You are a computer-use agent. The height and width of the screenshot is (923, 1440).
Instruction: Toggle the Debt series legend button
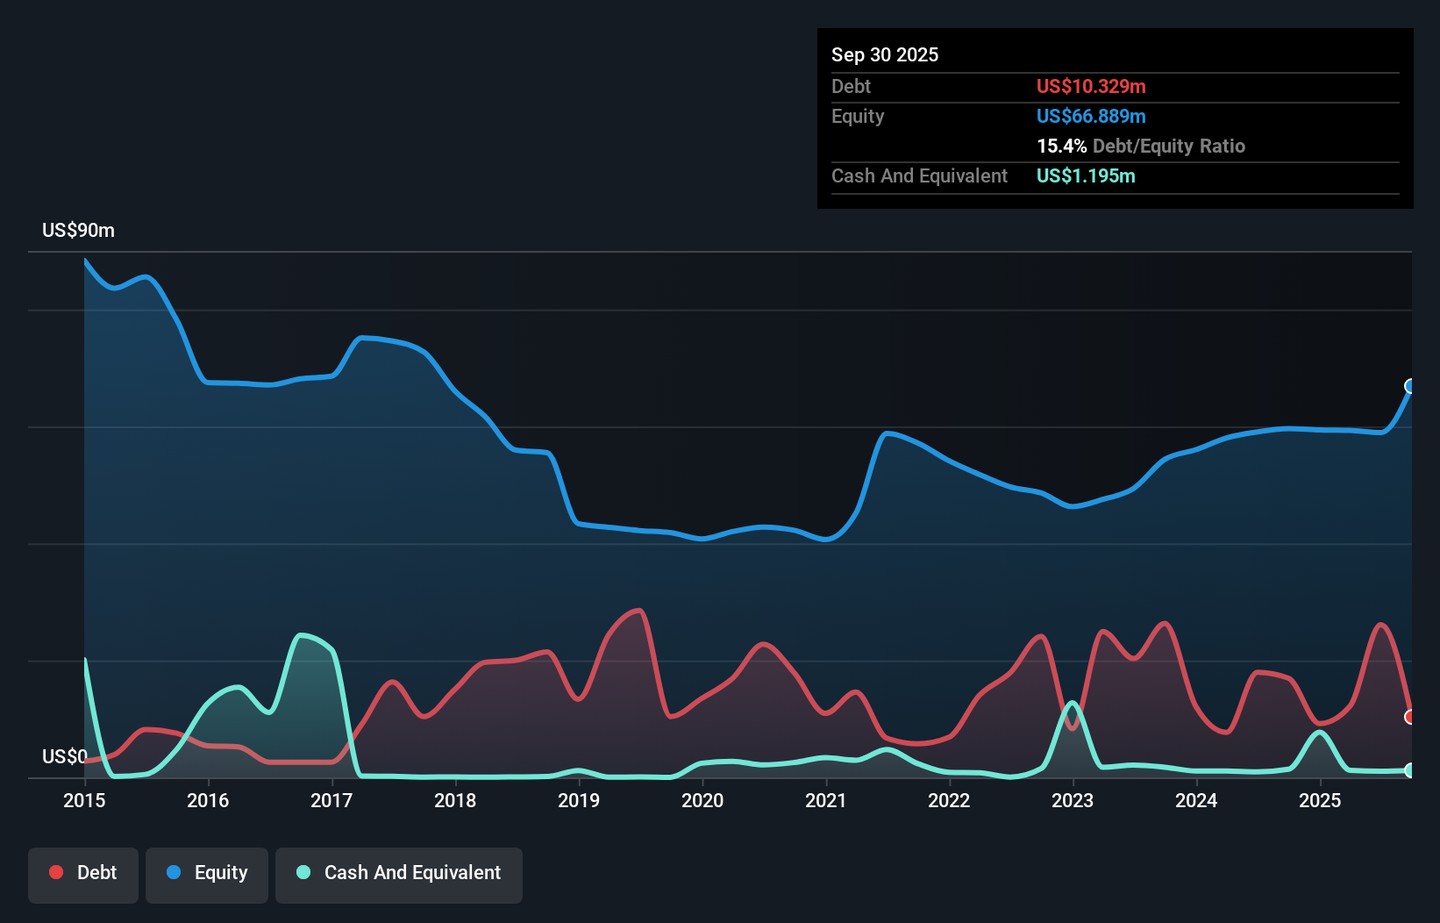click(x=83, y=875)
